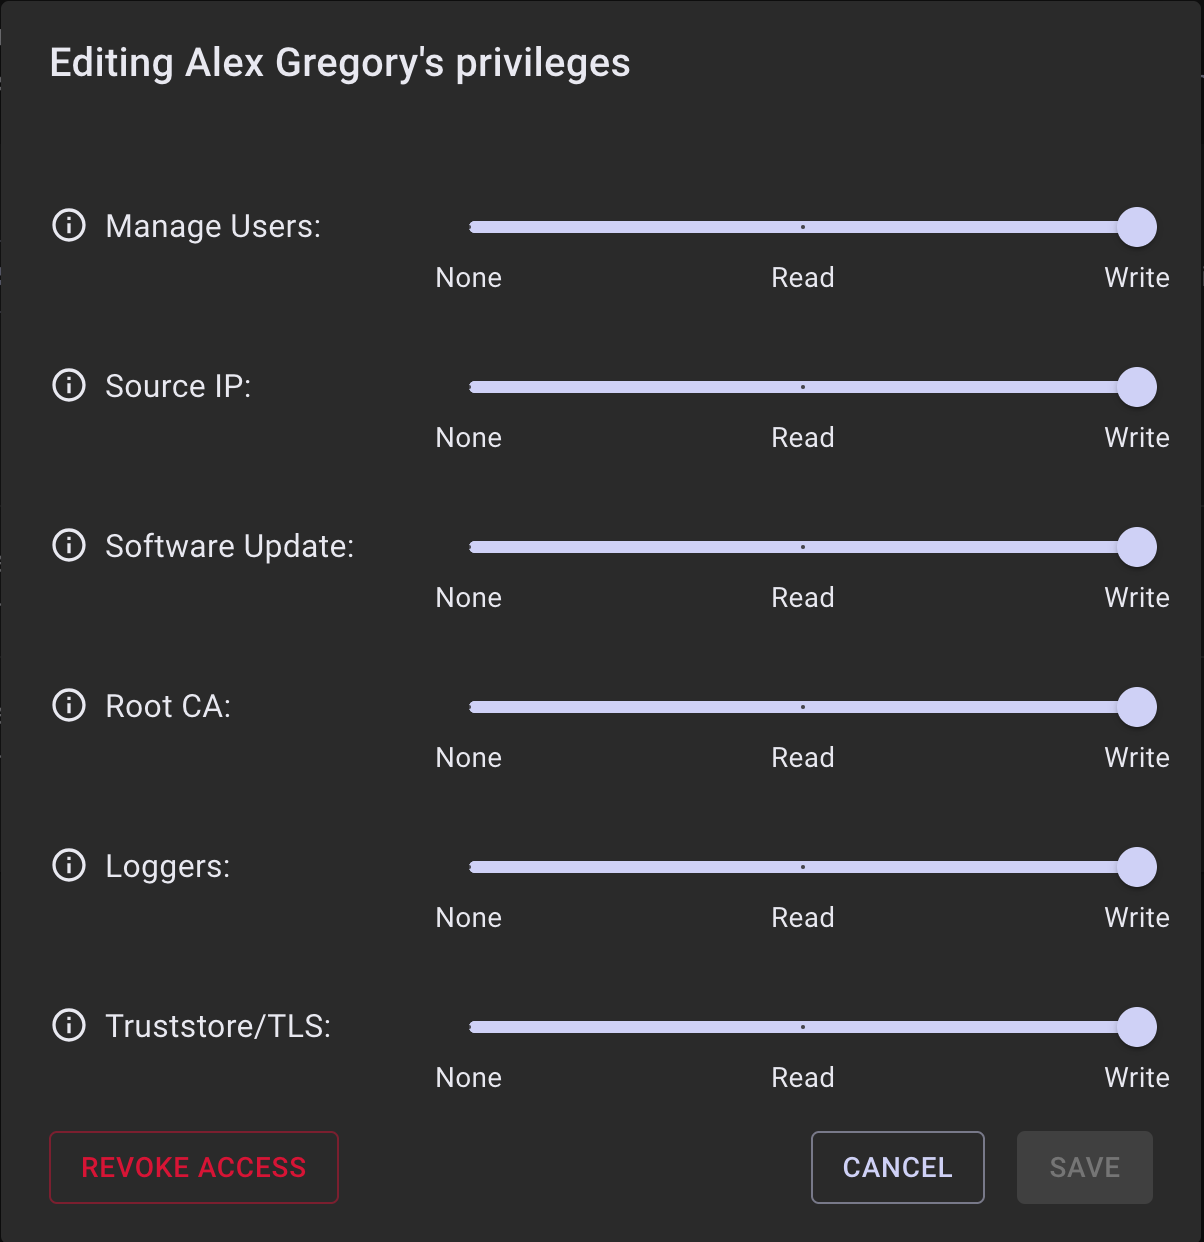Click the Root CA slider midpoint
Image resolution: width=1204 pixels, height=1242 pixels.
pyautogui.click(x=803, y=707)
